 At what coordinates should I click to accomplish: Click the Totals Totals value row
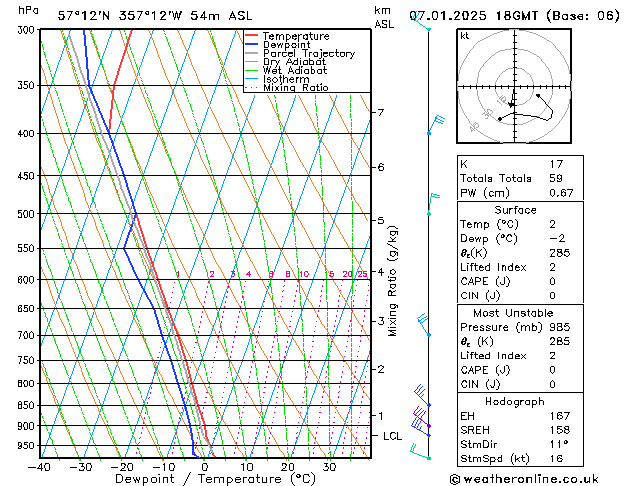[x=512, y=178]
